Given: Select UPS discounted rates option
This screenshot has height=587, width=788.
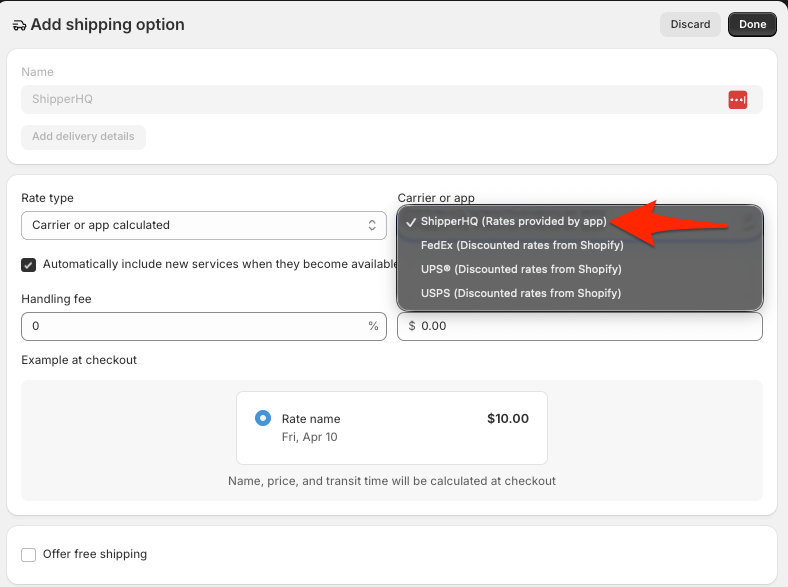Looking at the screenshot, I should coord(521,269).
